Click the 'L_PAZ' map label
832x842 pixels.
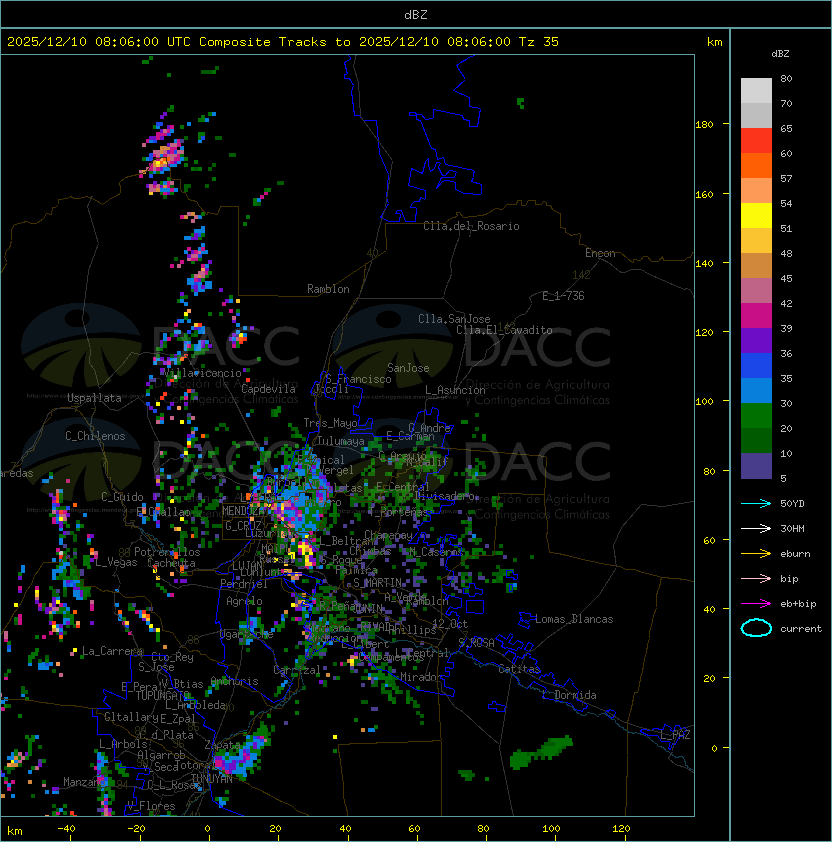point(675,735)
